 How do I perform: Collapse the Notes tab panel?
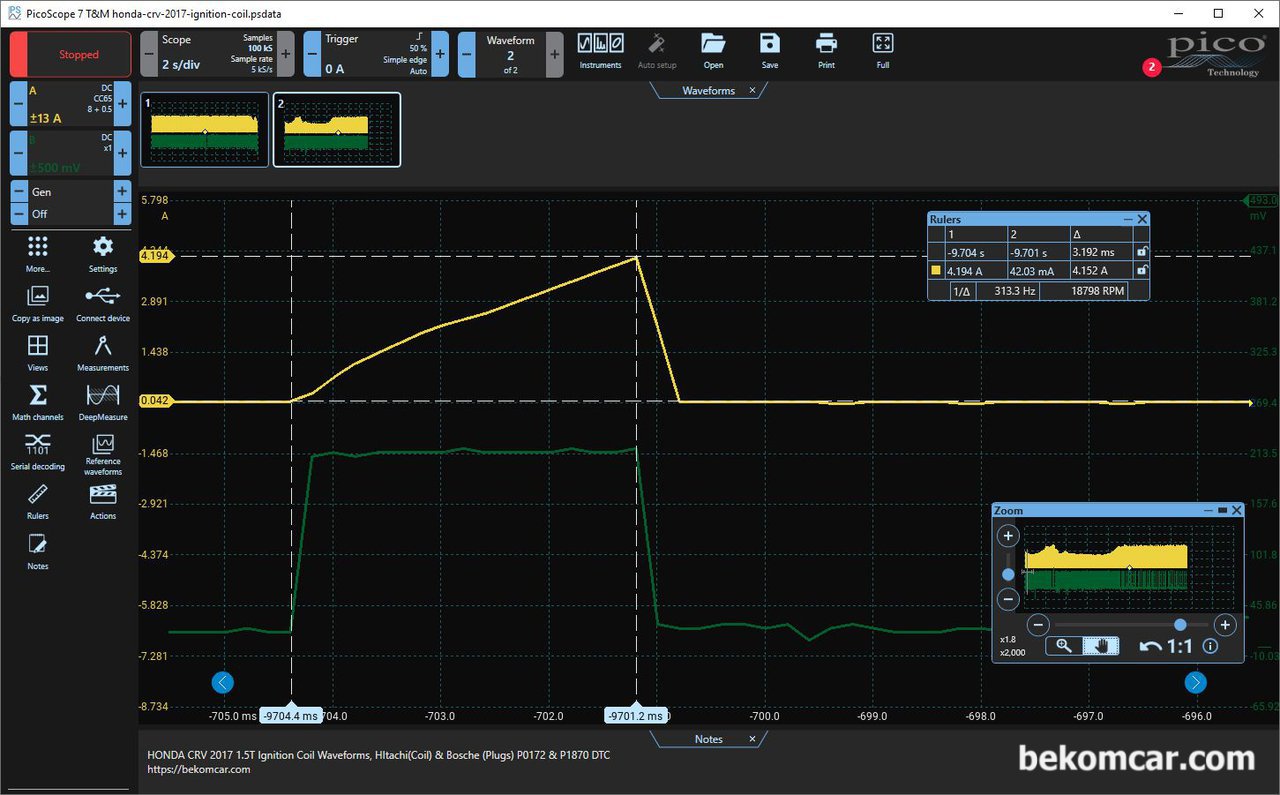coord(708,739)
